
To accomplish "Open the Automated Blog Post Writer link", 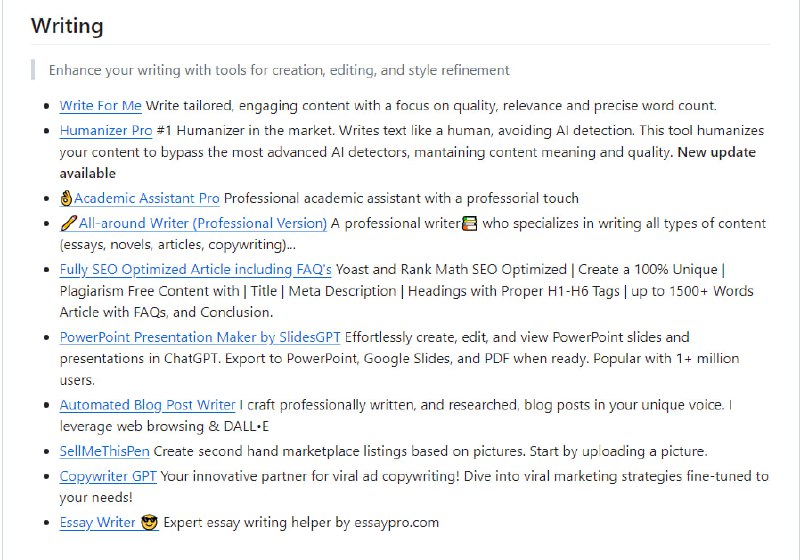I will click(x=147, y=405).
